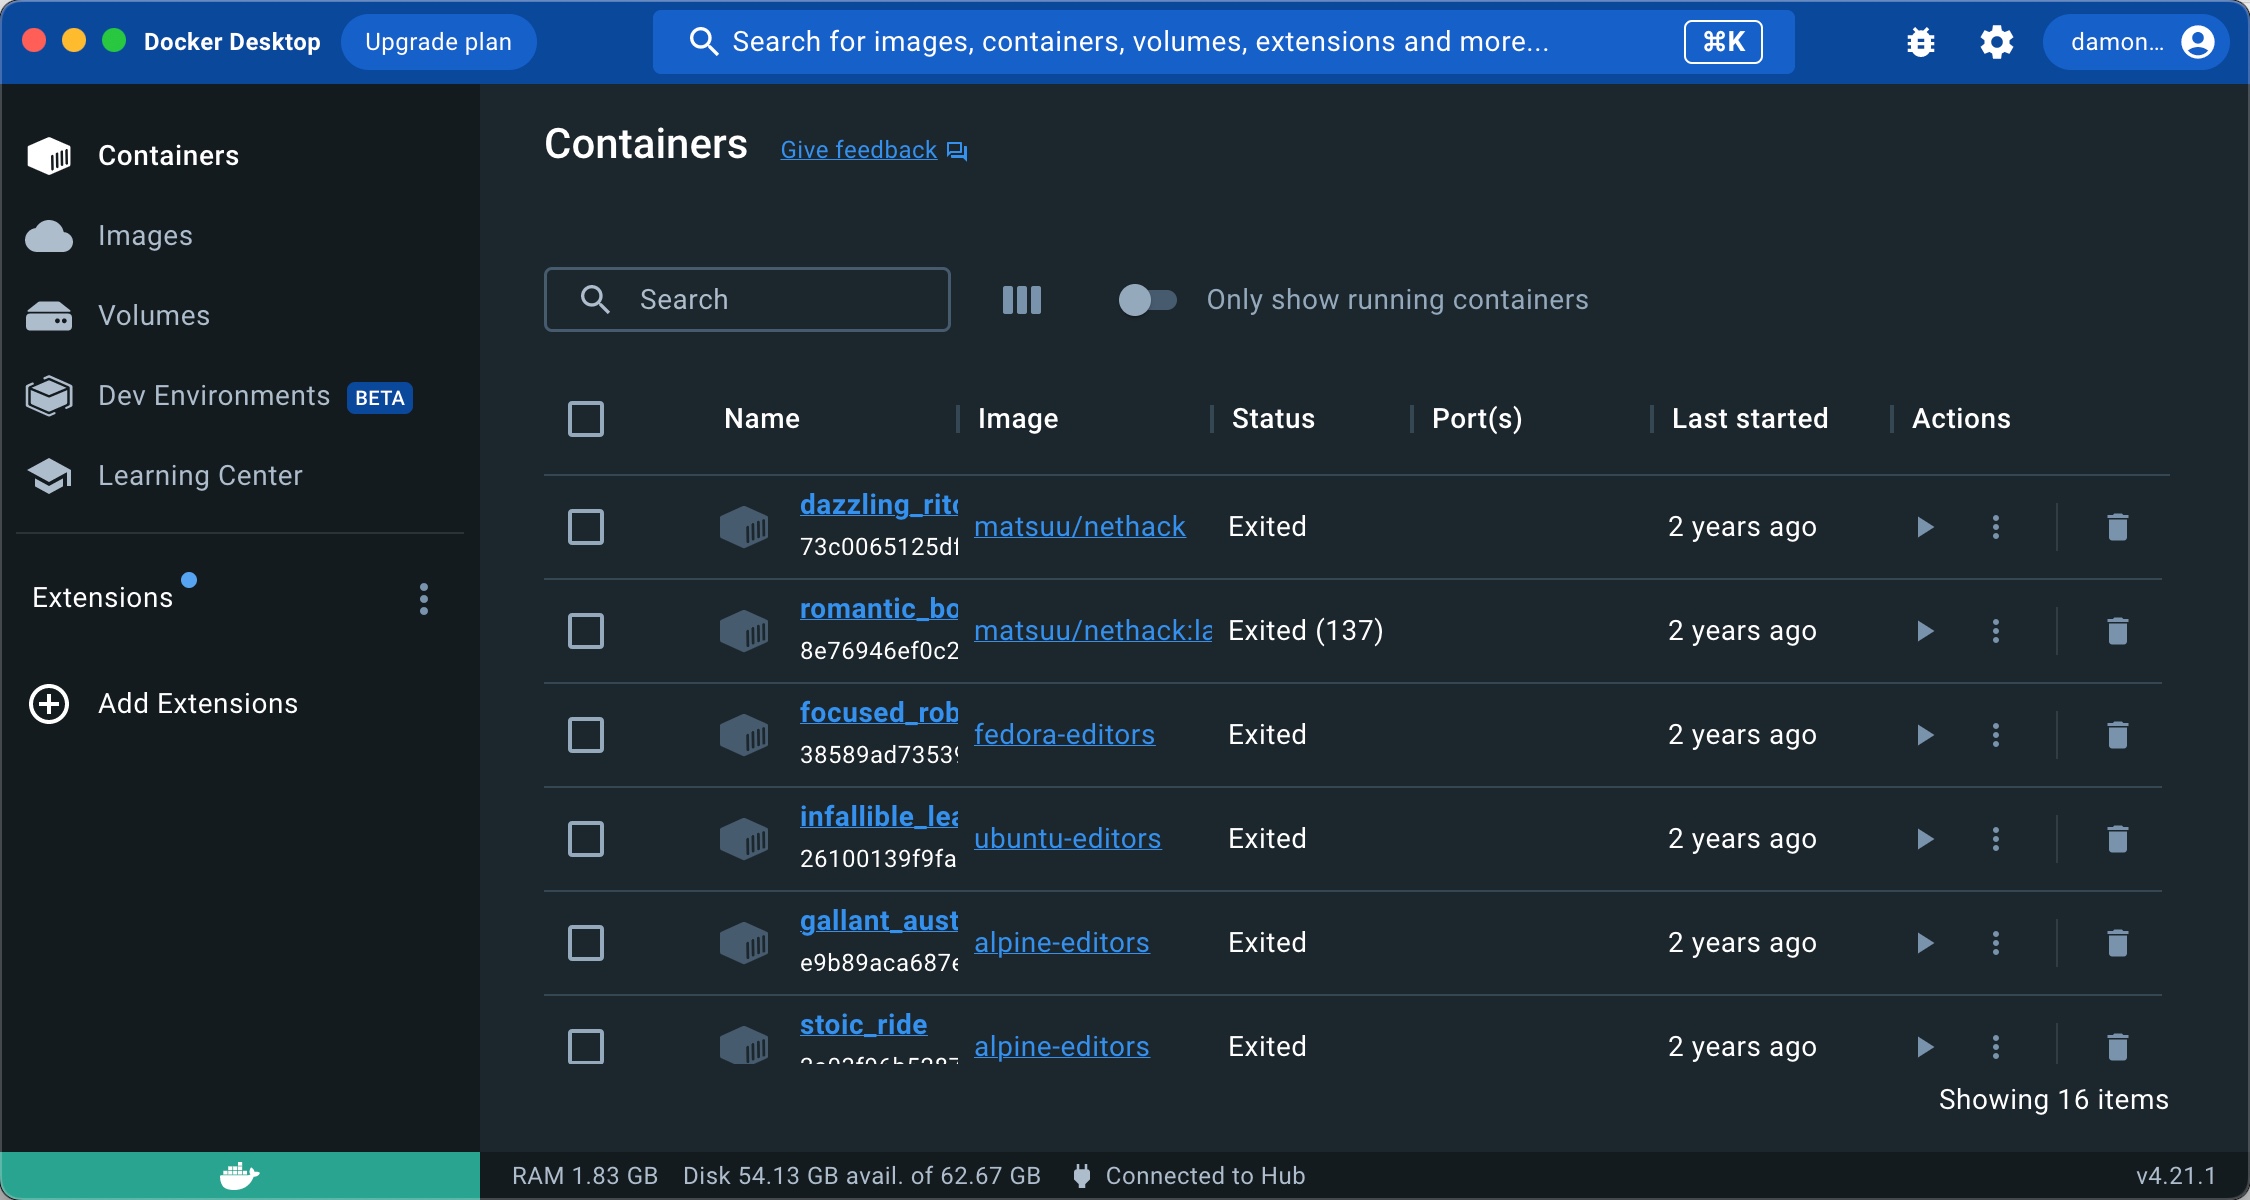Check the select-all containers checkbox

pyautogui.click(x=586, y=419)
